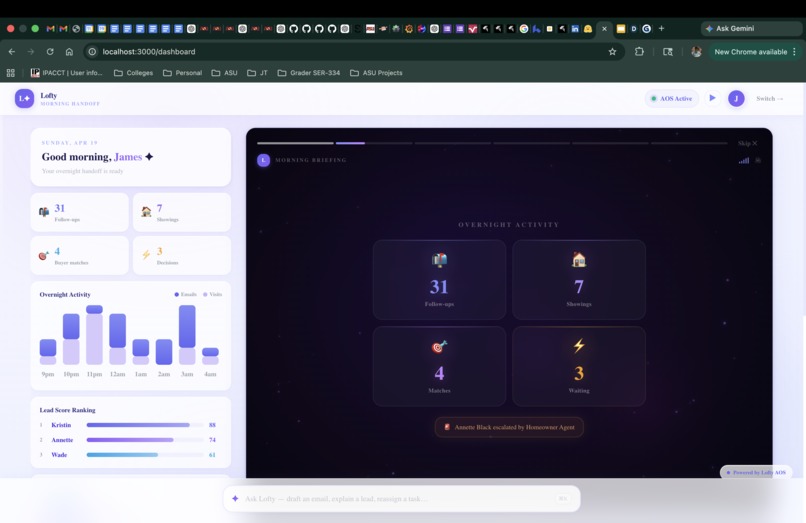
Task: Click the Lofty logo icon in the header
Action: click(x=24, y=98)
